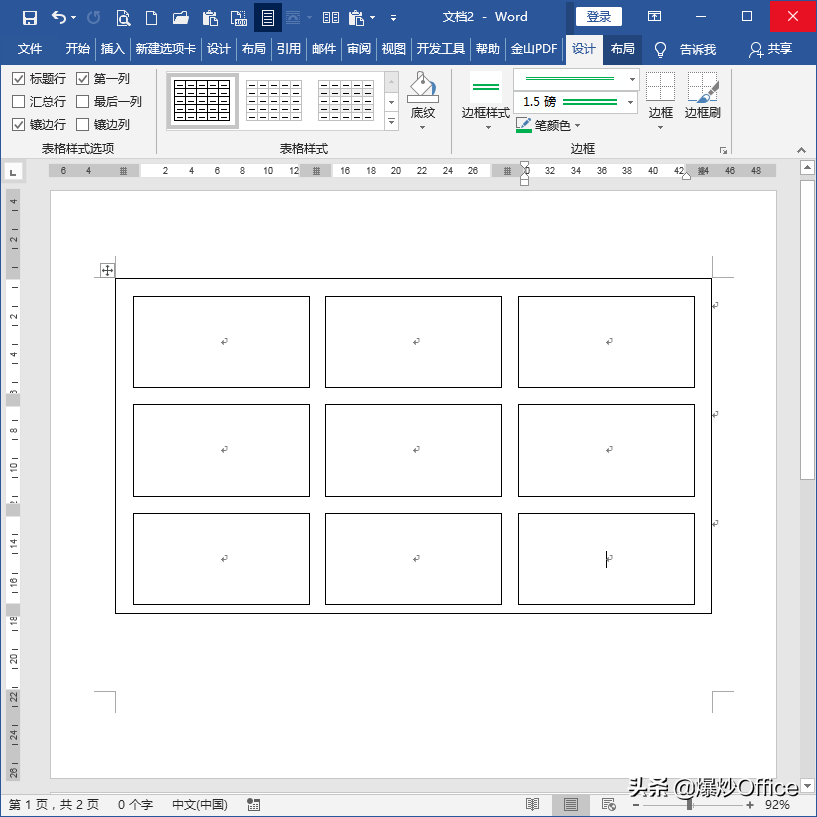Click the 登录 (Sign in) button
Screen dimensions: 817x817
[597, 16]
